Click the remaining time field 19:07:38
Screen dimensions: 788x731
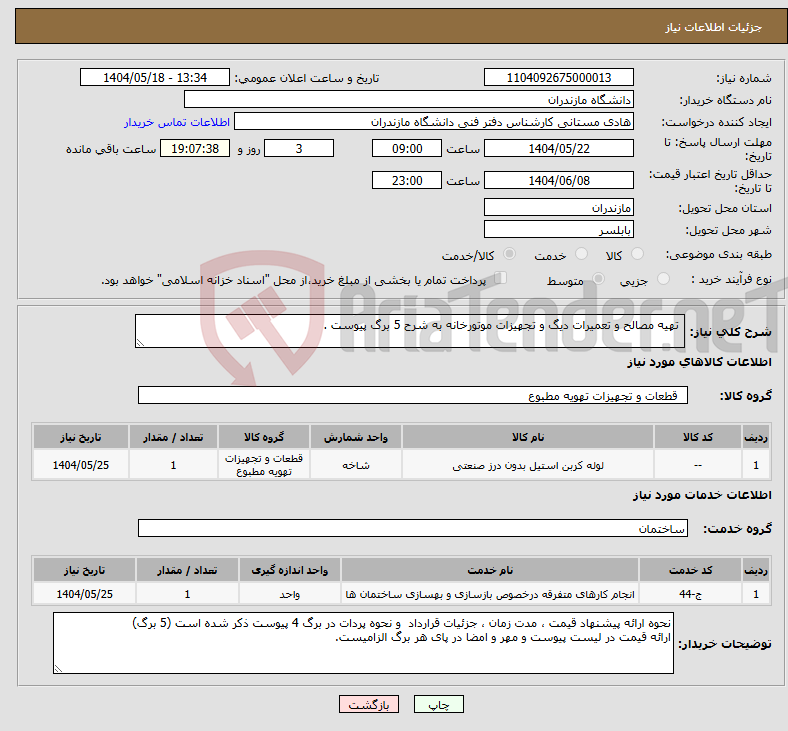(x=195, y=149)
